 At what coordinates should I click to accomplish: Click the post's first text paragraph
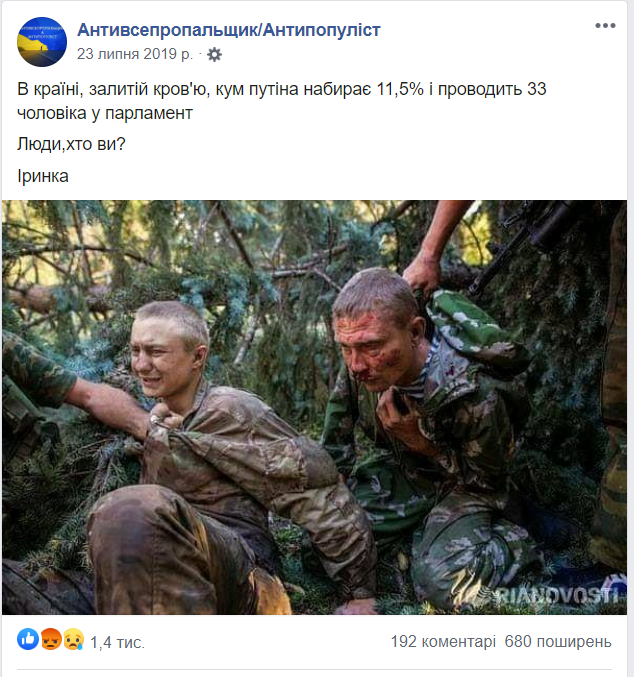click(282, 101)
